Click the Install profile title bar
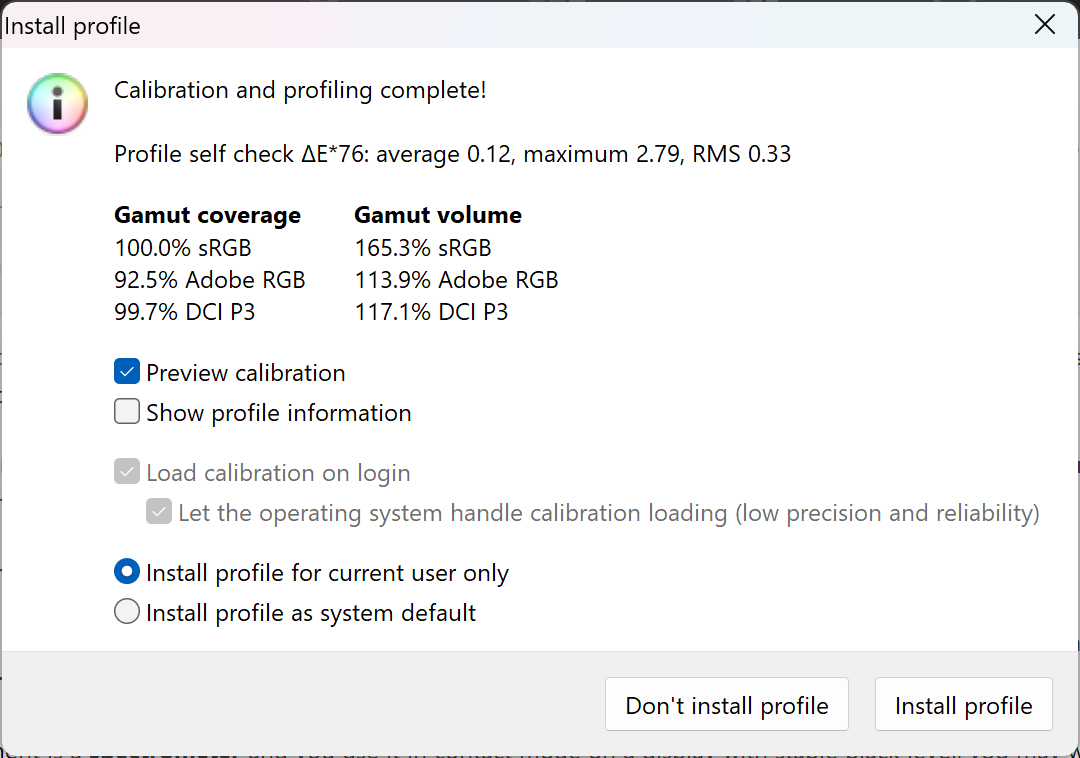 (500, 25)
